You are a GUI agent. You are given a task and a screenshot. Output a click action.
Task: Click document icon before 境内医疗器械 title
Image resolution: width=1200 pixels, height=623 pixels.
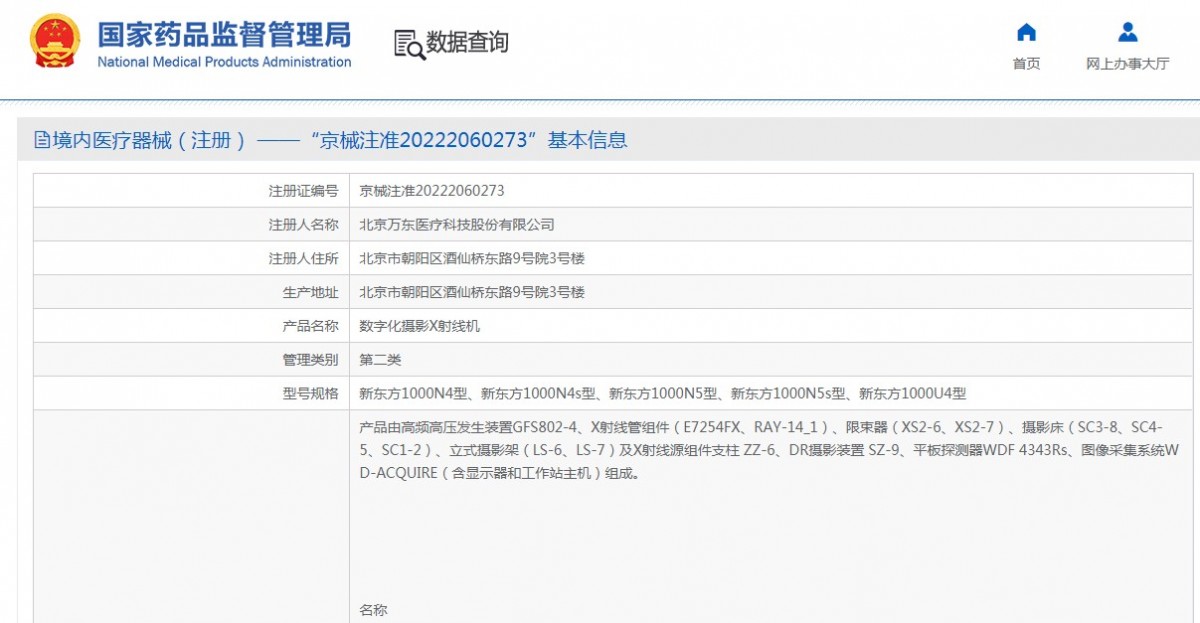point(42,140)
